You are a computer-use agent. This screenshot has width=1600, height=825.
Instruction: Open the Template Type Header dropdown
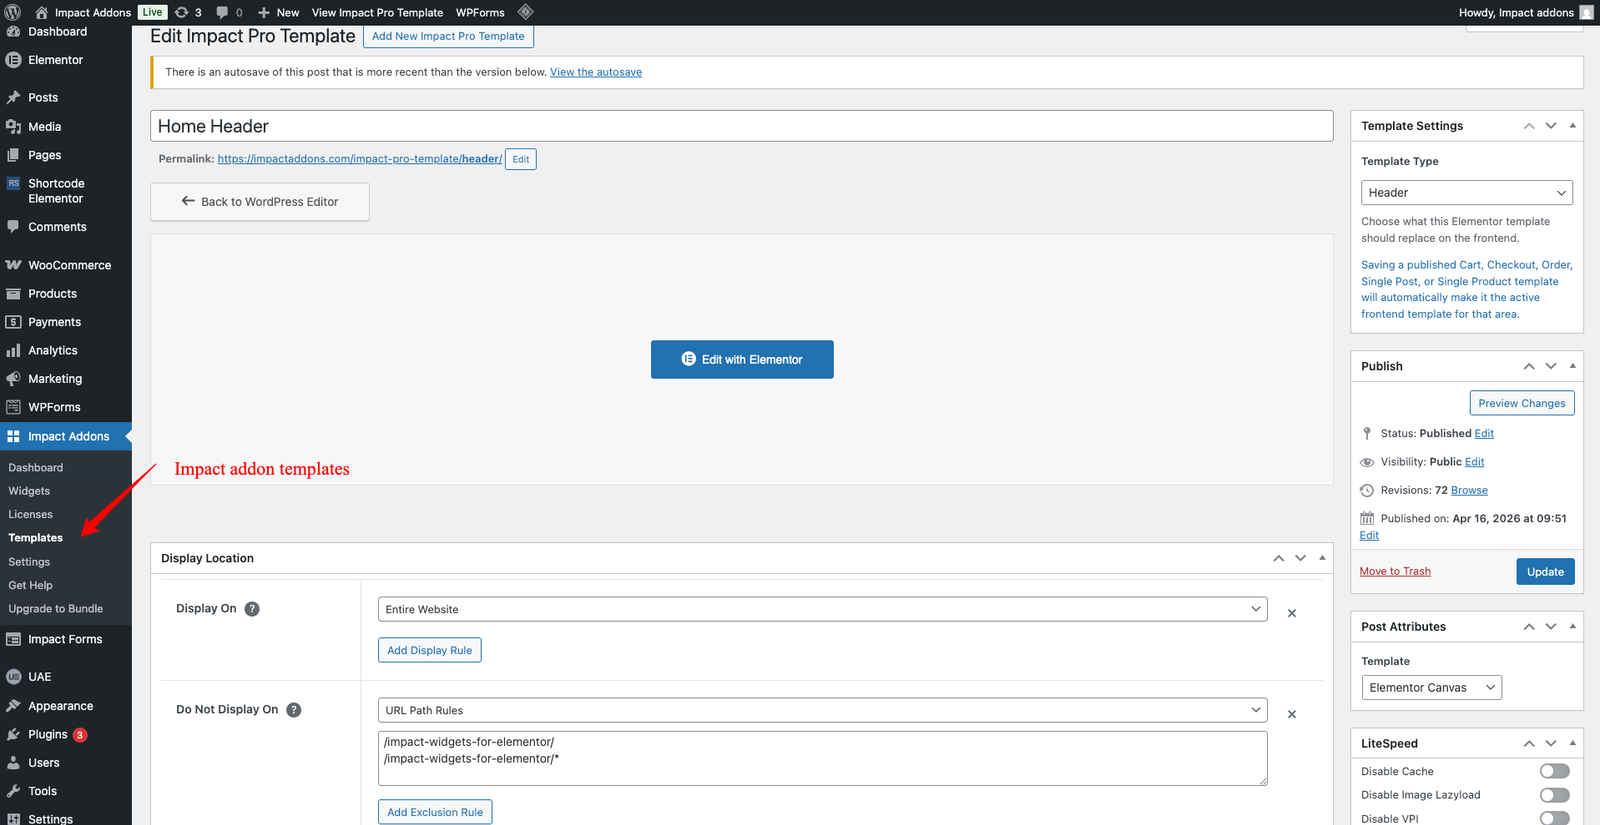click(1466, 192)
